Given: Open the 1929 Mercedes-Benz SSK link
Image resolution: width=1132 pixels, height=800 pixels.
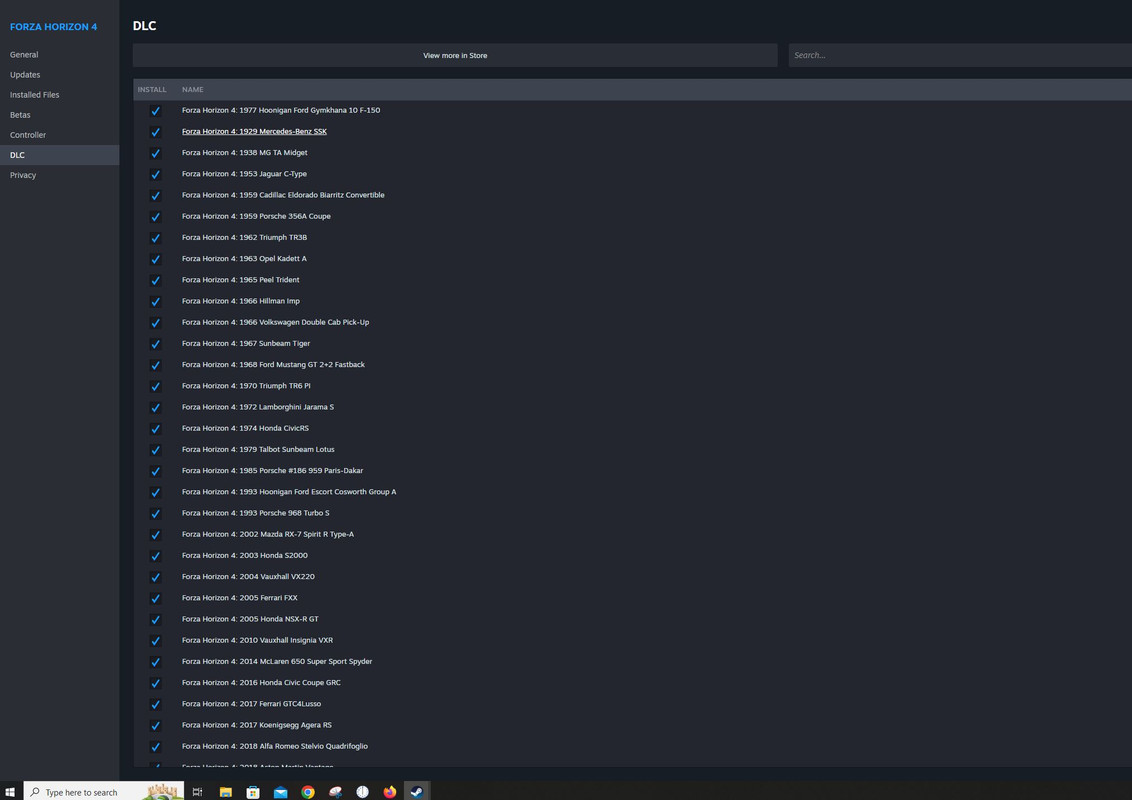Looking at the screenshot, I should click(254, 131).
